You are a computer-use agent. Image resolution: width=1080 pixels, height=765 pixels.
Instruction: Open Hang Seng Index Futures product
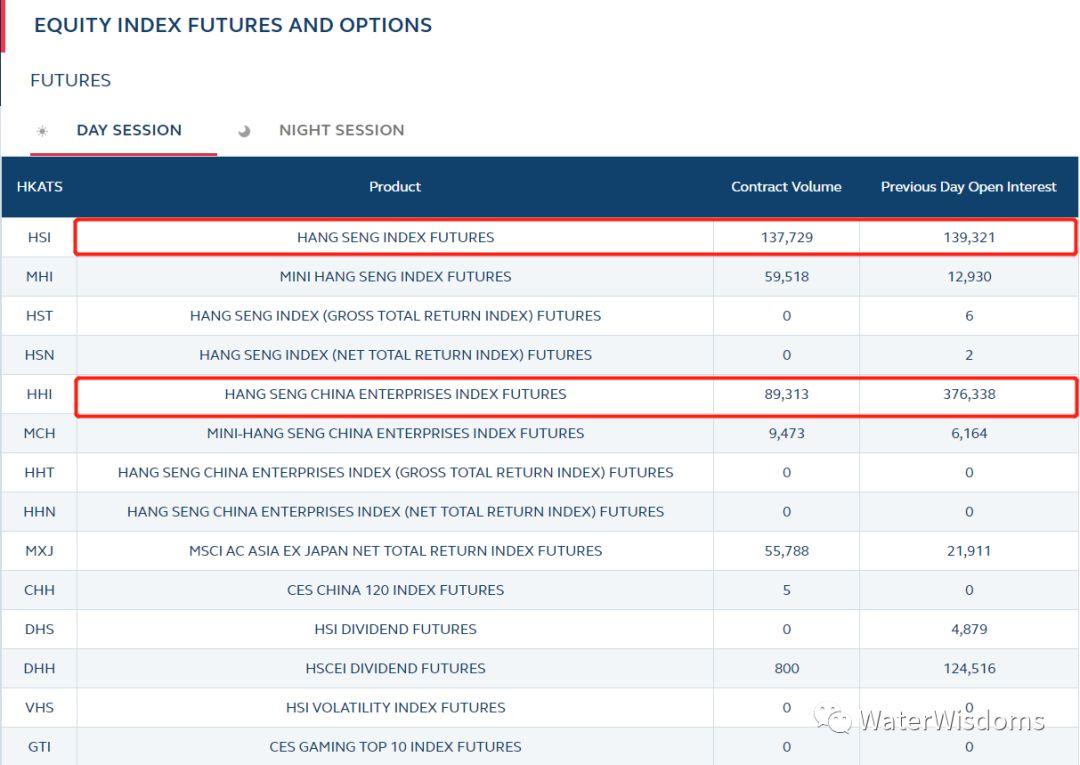pos(395,238)
